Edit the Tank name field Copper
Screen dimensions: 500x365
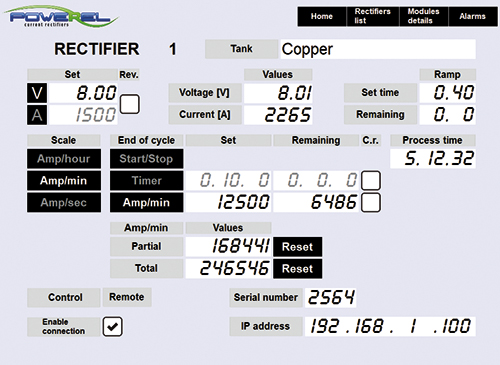378,49
